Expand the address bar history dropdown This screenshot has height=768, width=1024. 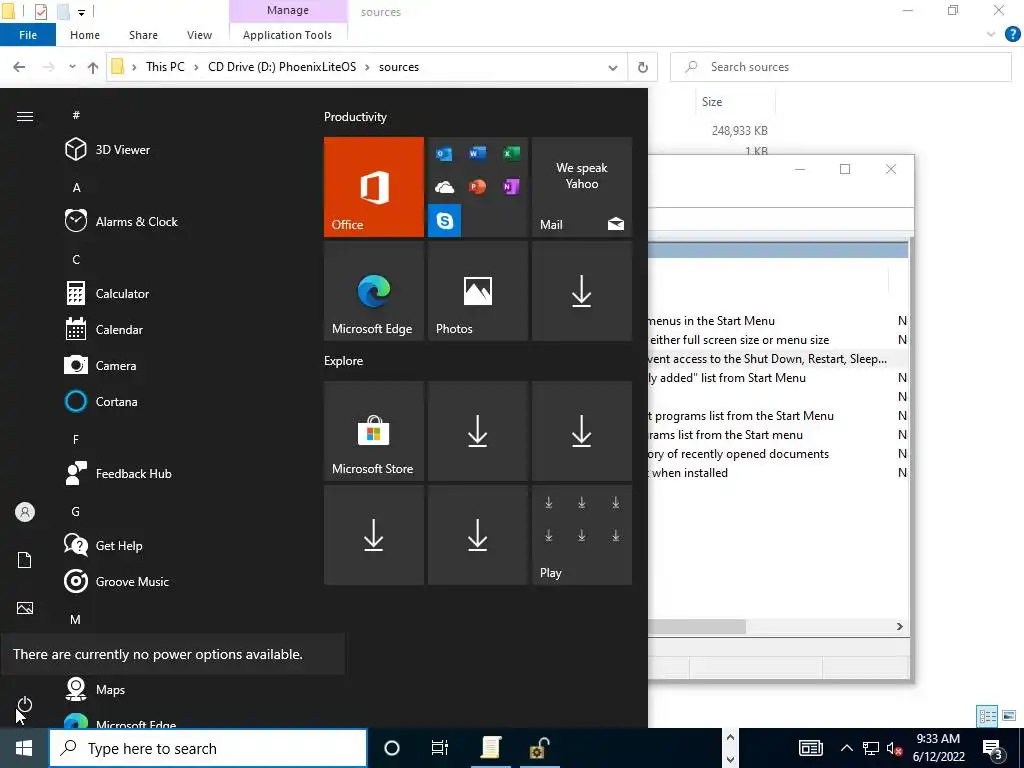tap(613, 67)
